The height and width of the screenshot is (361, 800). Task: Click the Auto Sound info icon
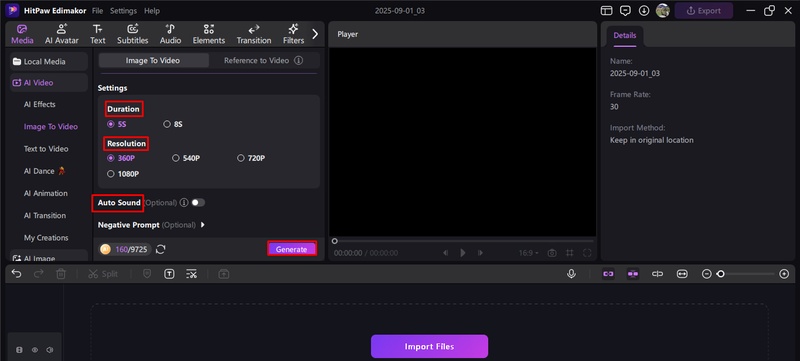pyautogui.click(x=184, y=203)
